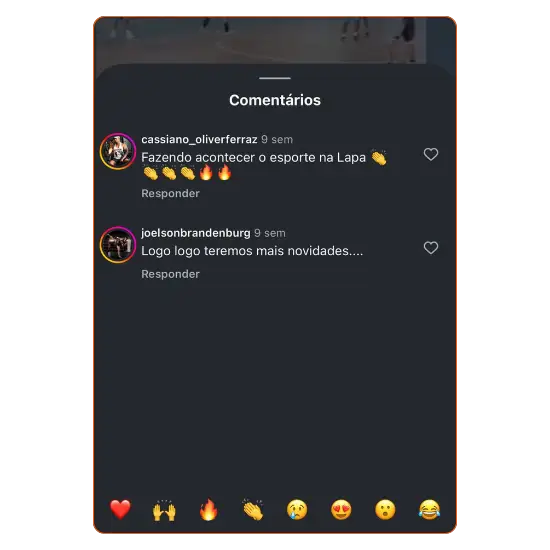
Task: Reply to cassiano_oliverferraz's comment via Responder
Action: pos(170,193)
